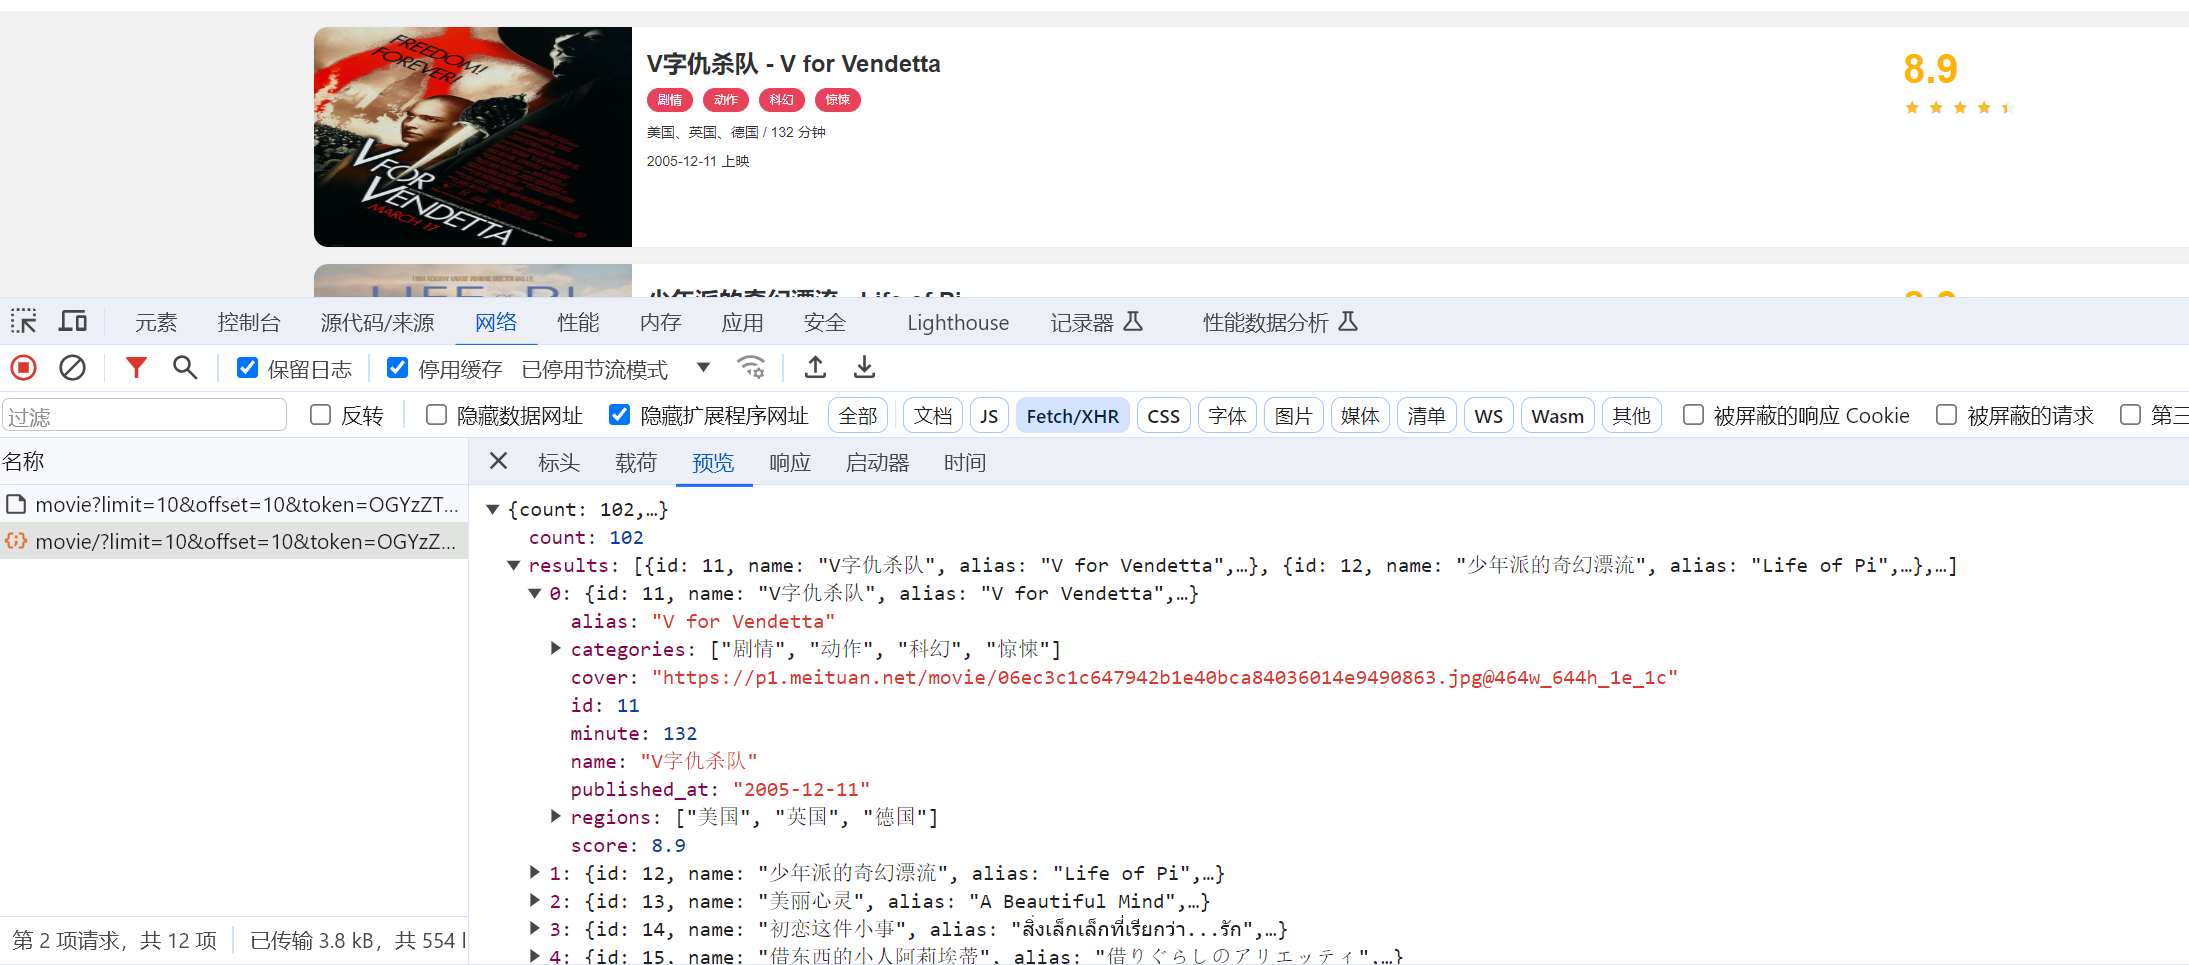Show the request Response tab

coord(790,462)
